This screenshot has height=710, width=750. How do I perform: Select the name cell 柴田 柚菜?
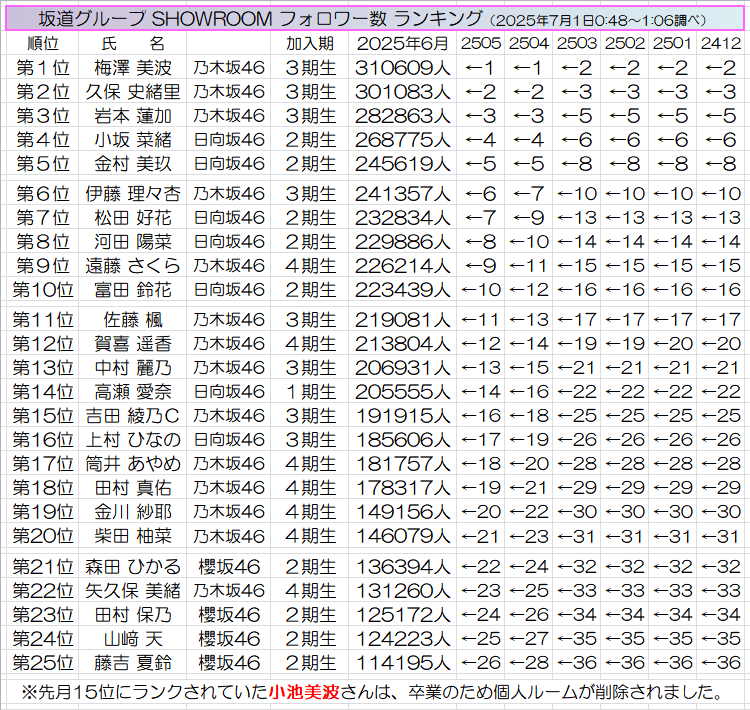coord(133,535)
